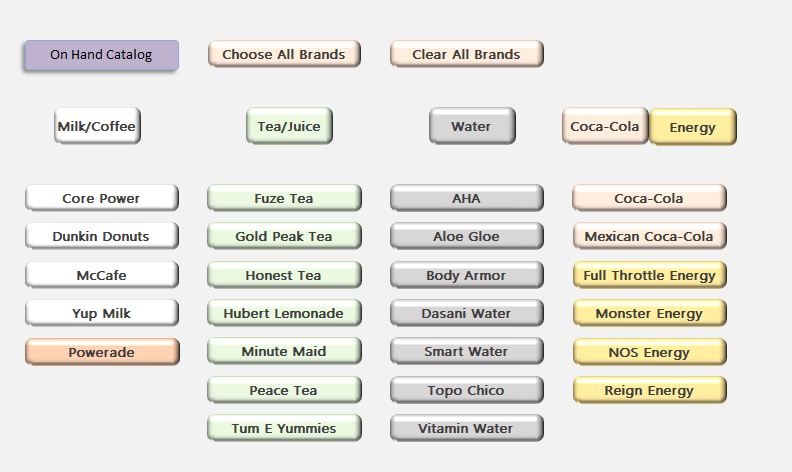792x472 pixels.
Task: Toggle the Reign Energy brand
Action: (x=649, y=390)
